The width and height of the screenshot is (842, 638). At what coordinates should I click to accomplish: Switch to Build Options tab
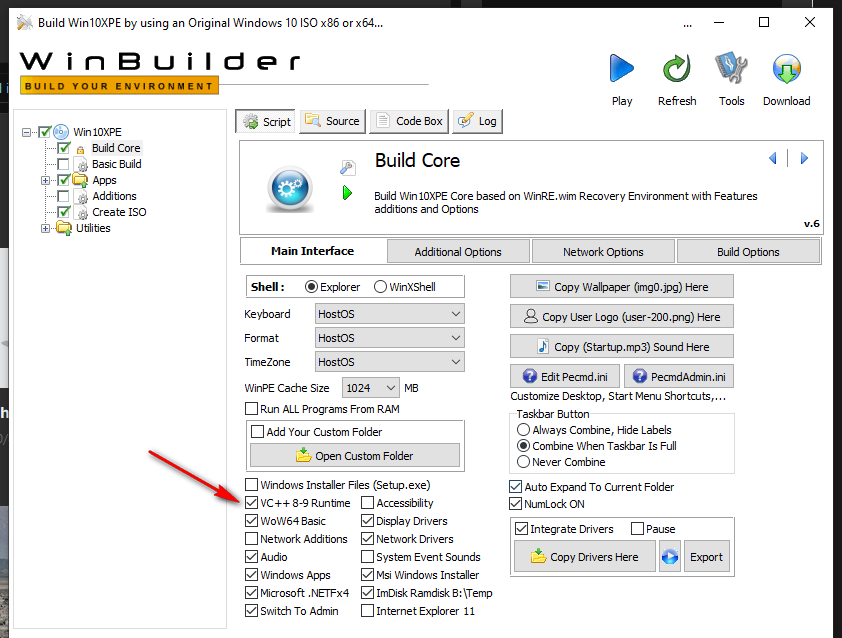coord(748,251)
